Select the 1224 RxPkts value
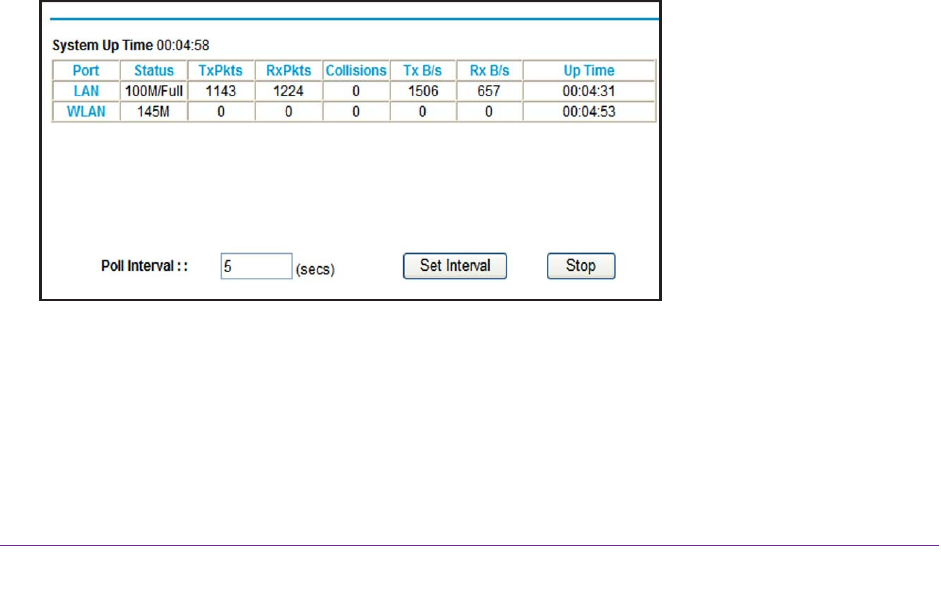Viewport: 941px width, 613px height. click(289, 91)
